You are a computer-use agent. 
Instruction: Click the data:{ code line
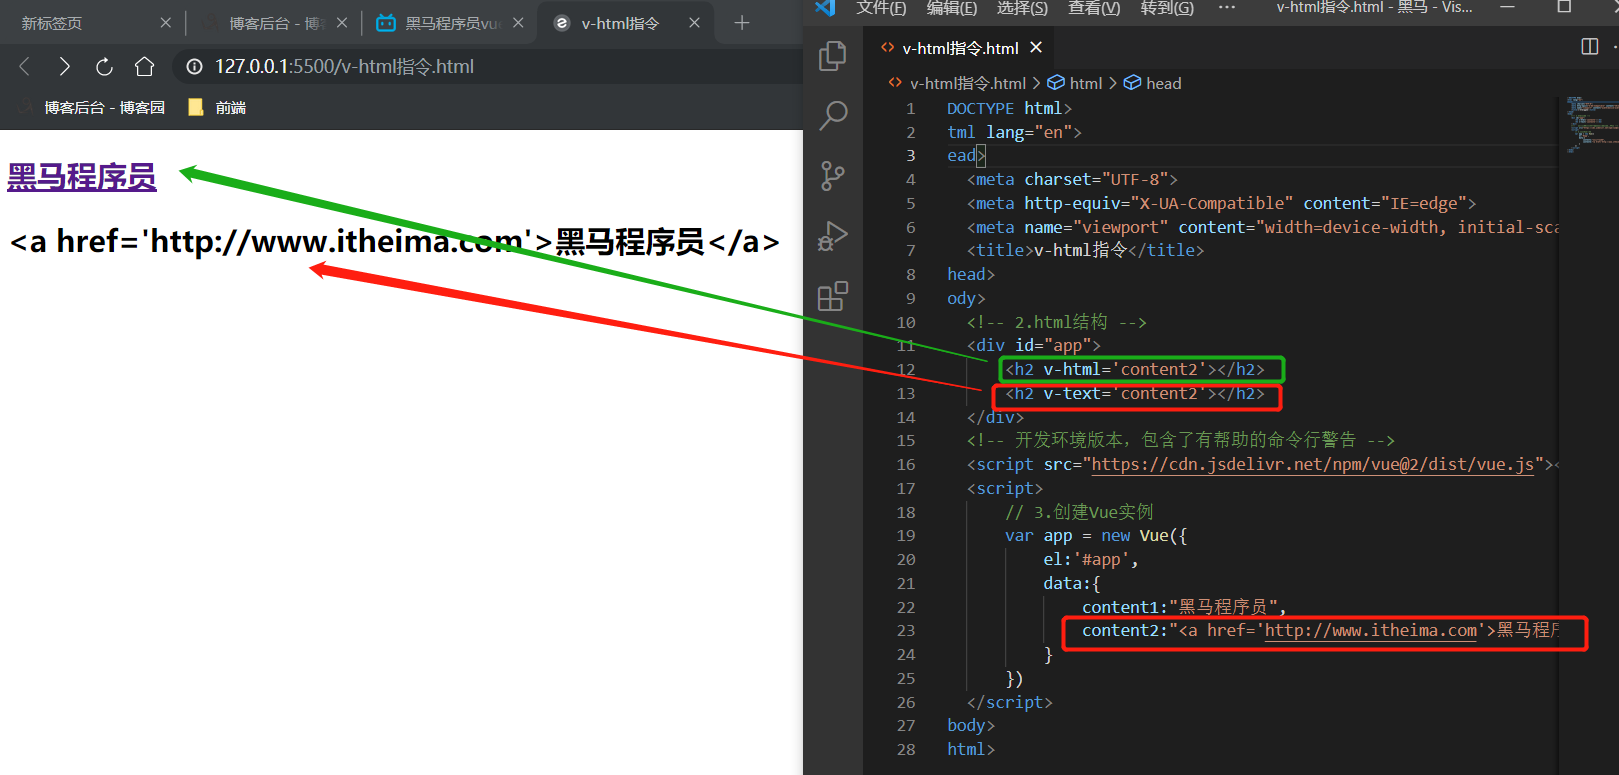[x=1072, y=583]
